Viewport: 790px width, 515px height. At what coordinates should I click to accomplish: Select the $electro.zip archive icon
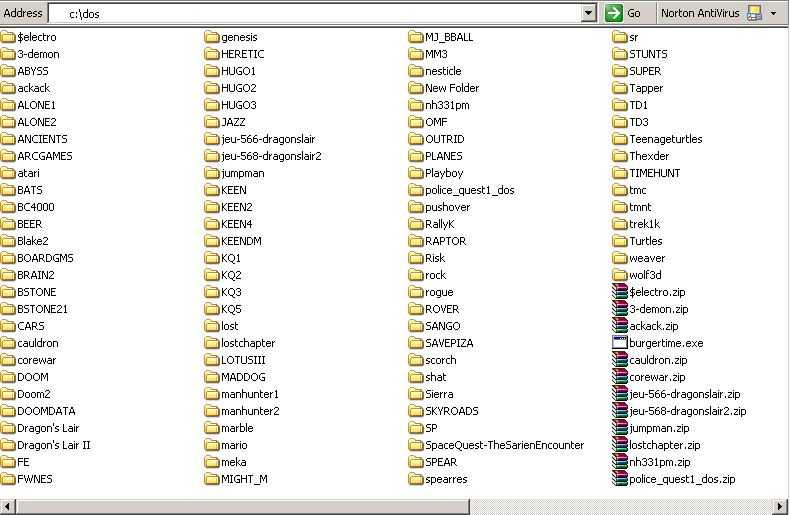point(620,292)
